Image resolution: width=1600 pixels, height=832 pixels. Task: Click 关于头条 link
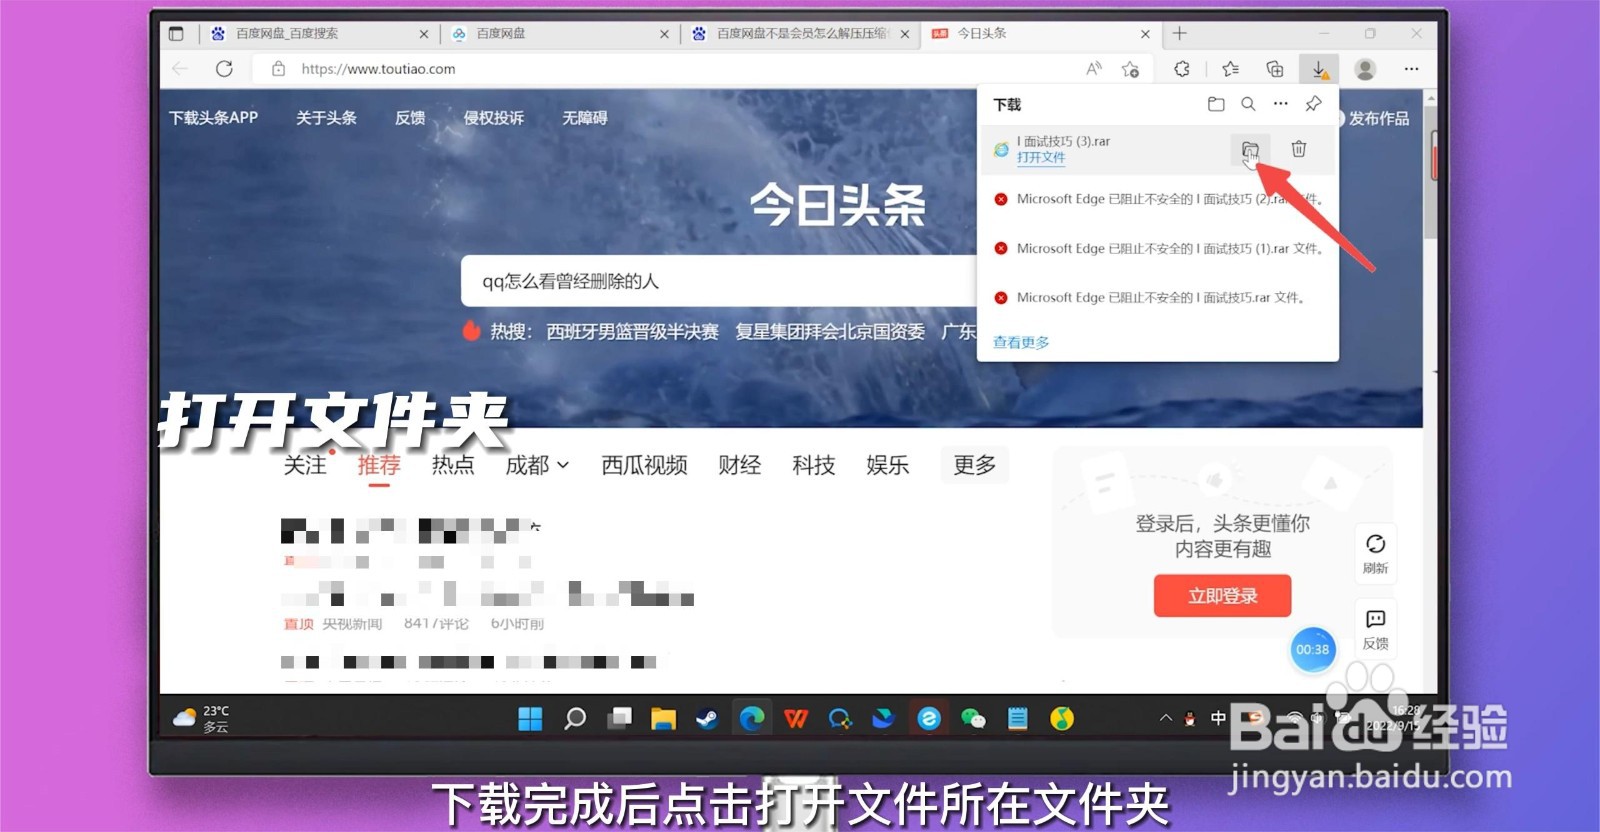(326, 117)
